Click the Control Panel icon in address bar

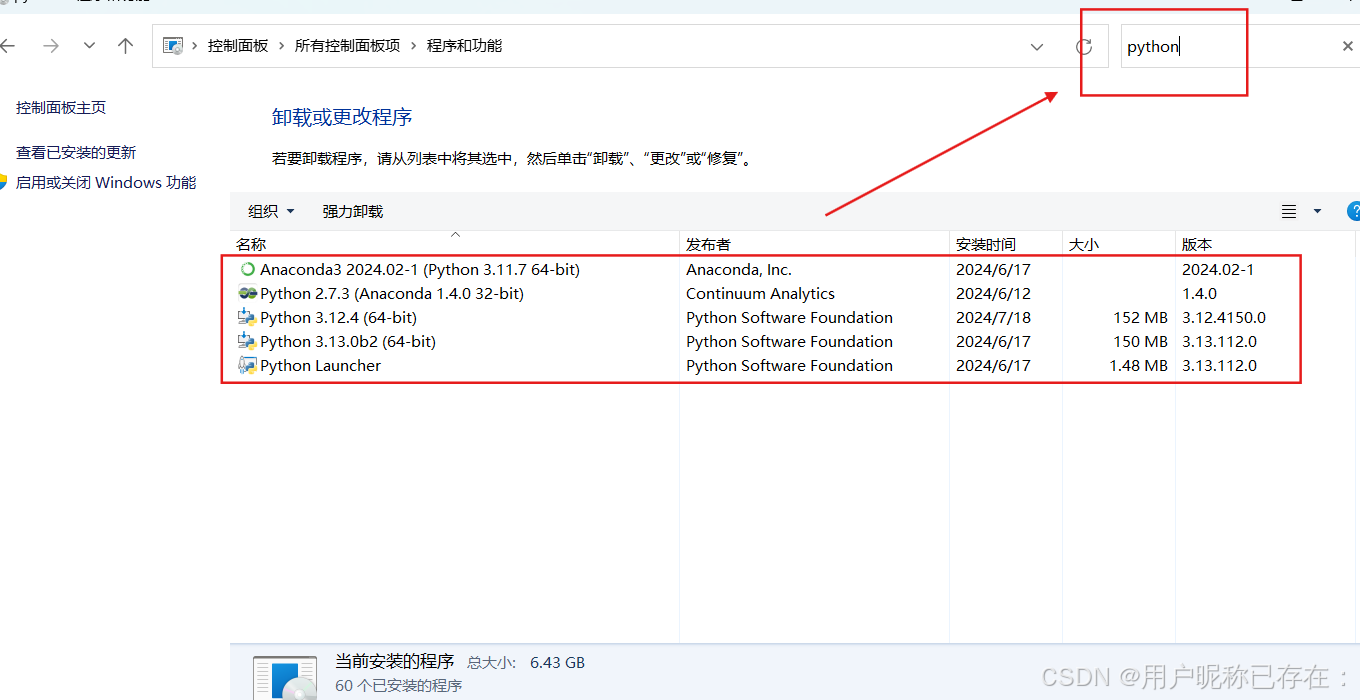pyautogui.click(x=173, y=46)
